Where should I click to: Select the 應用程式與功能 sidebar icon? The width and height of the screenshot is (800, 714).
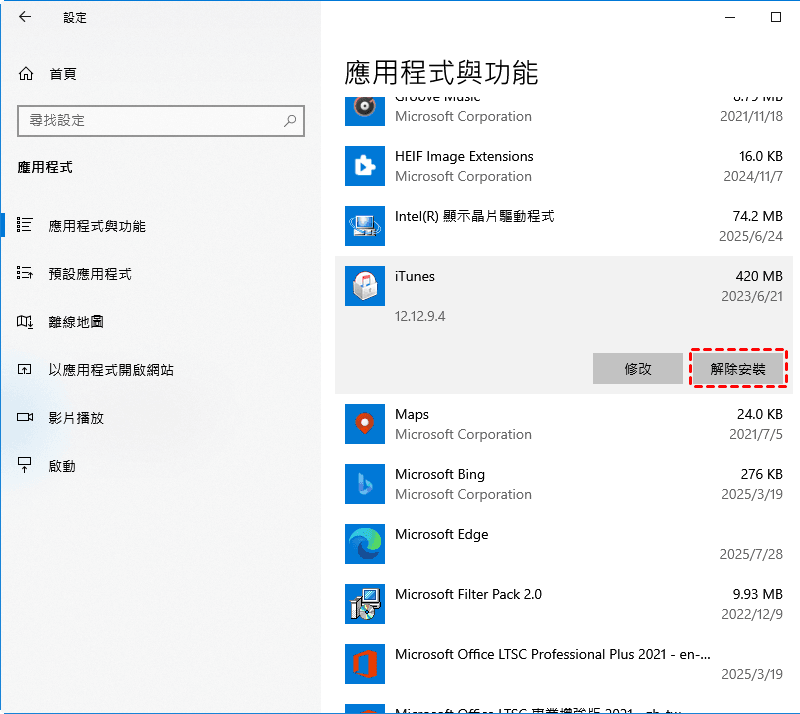24,225
